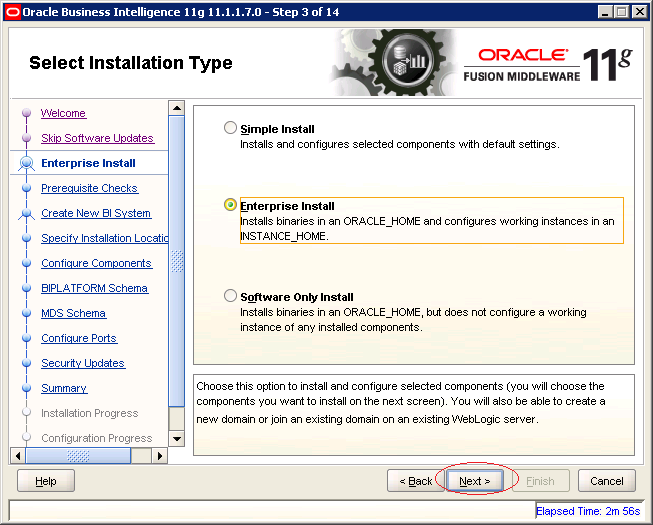Screen dimensions: 653x525
Task: Click the horizontal scroll right arrow
Action: 160,455
